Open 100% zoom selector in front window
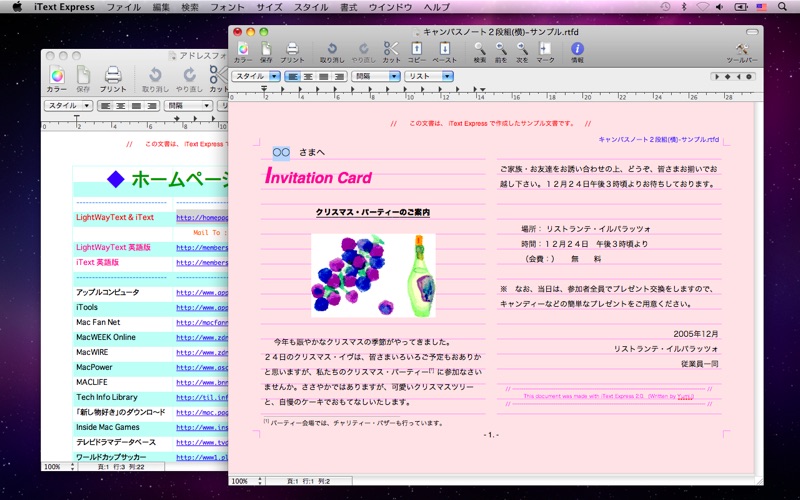 coord(247,481)
